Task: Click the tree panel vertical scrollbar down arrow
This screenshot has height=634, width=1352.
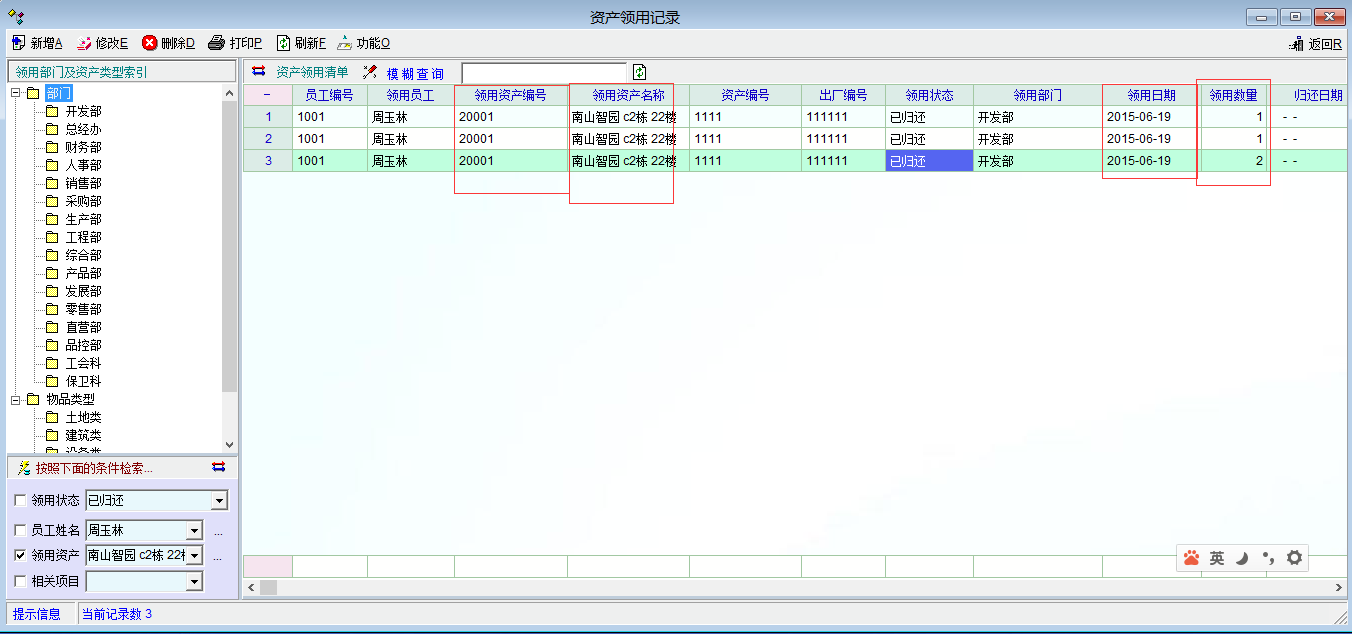Action: click(229, 444)
